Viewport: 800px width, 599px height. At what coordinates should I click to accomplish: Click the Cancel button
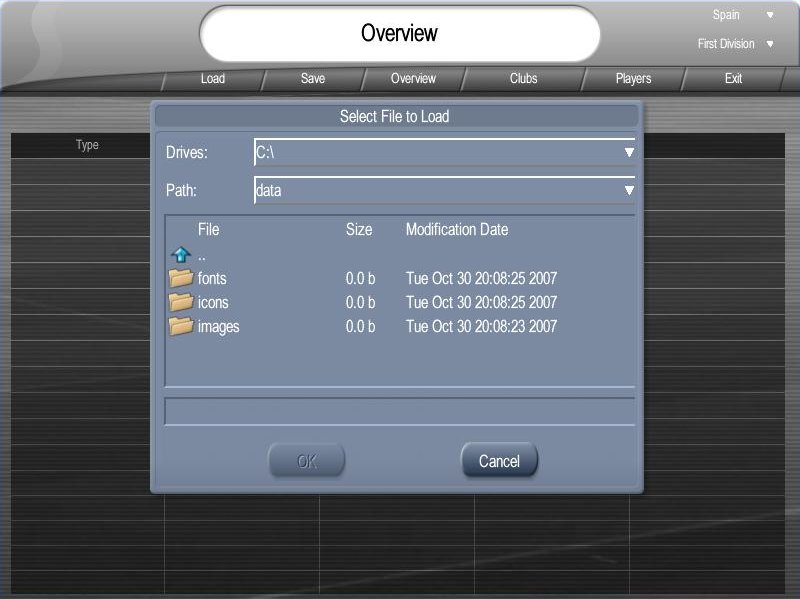(x=499, y=461)
